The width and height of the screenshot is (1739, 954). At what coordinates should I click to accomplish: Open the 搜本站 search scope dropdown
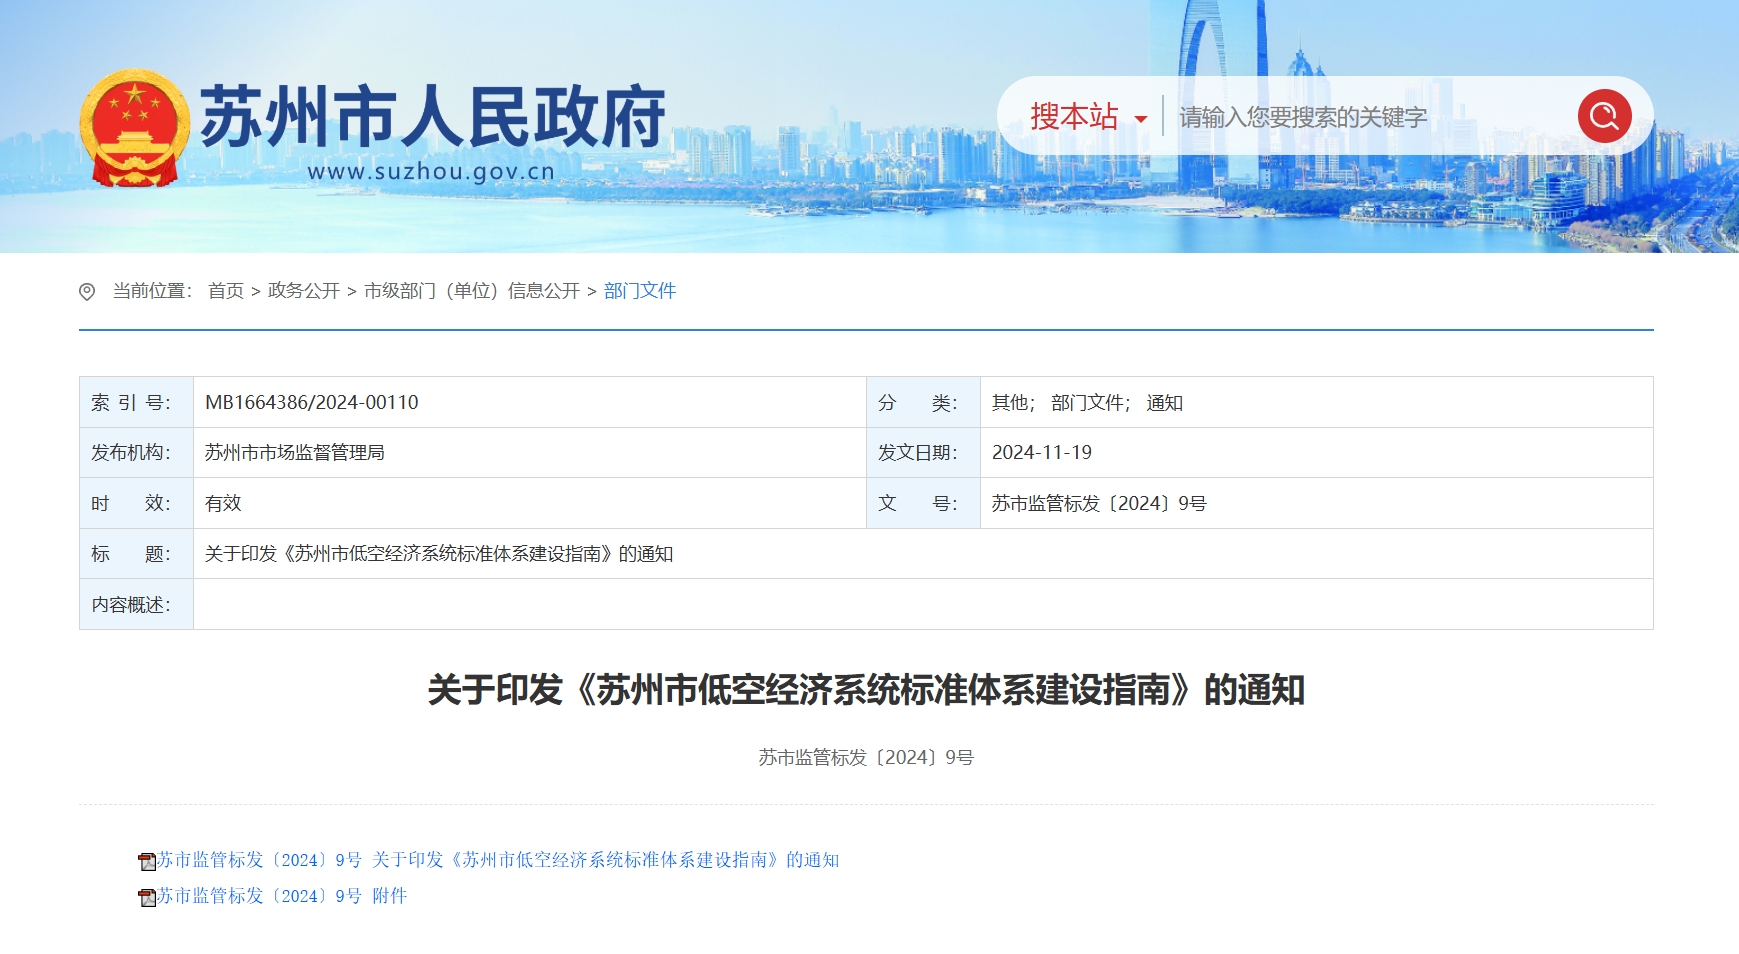(x=1075, y=117)
